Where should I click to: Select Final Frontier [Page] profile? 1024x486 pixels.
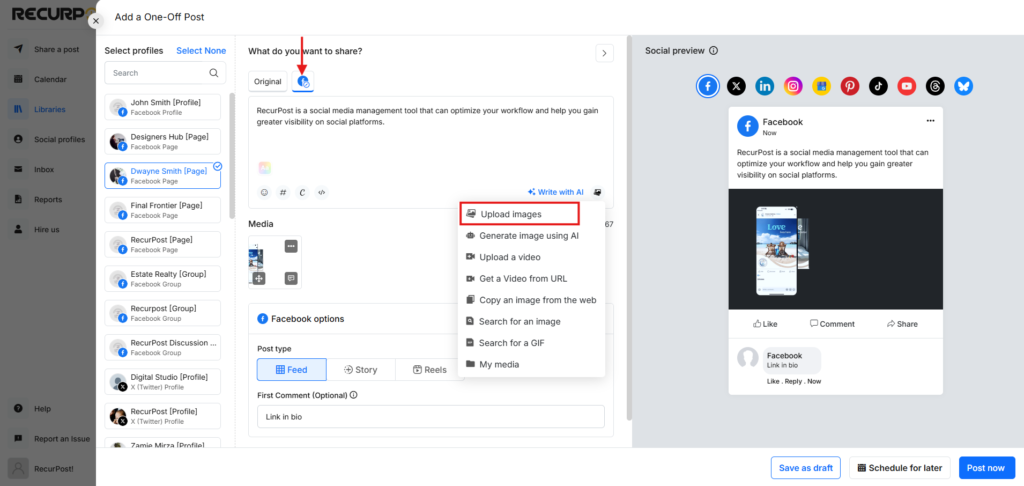point(163,210)
